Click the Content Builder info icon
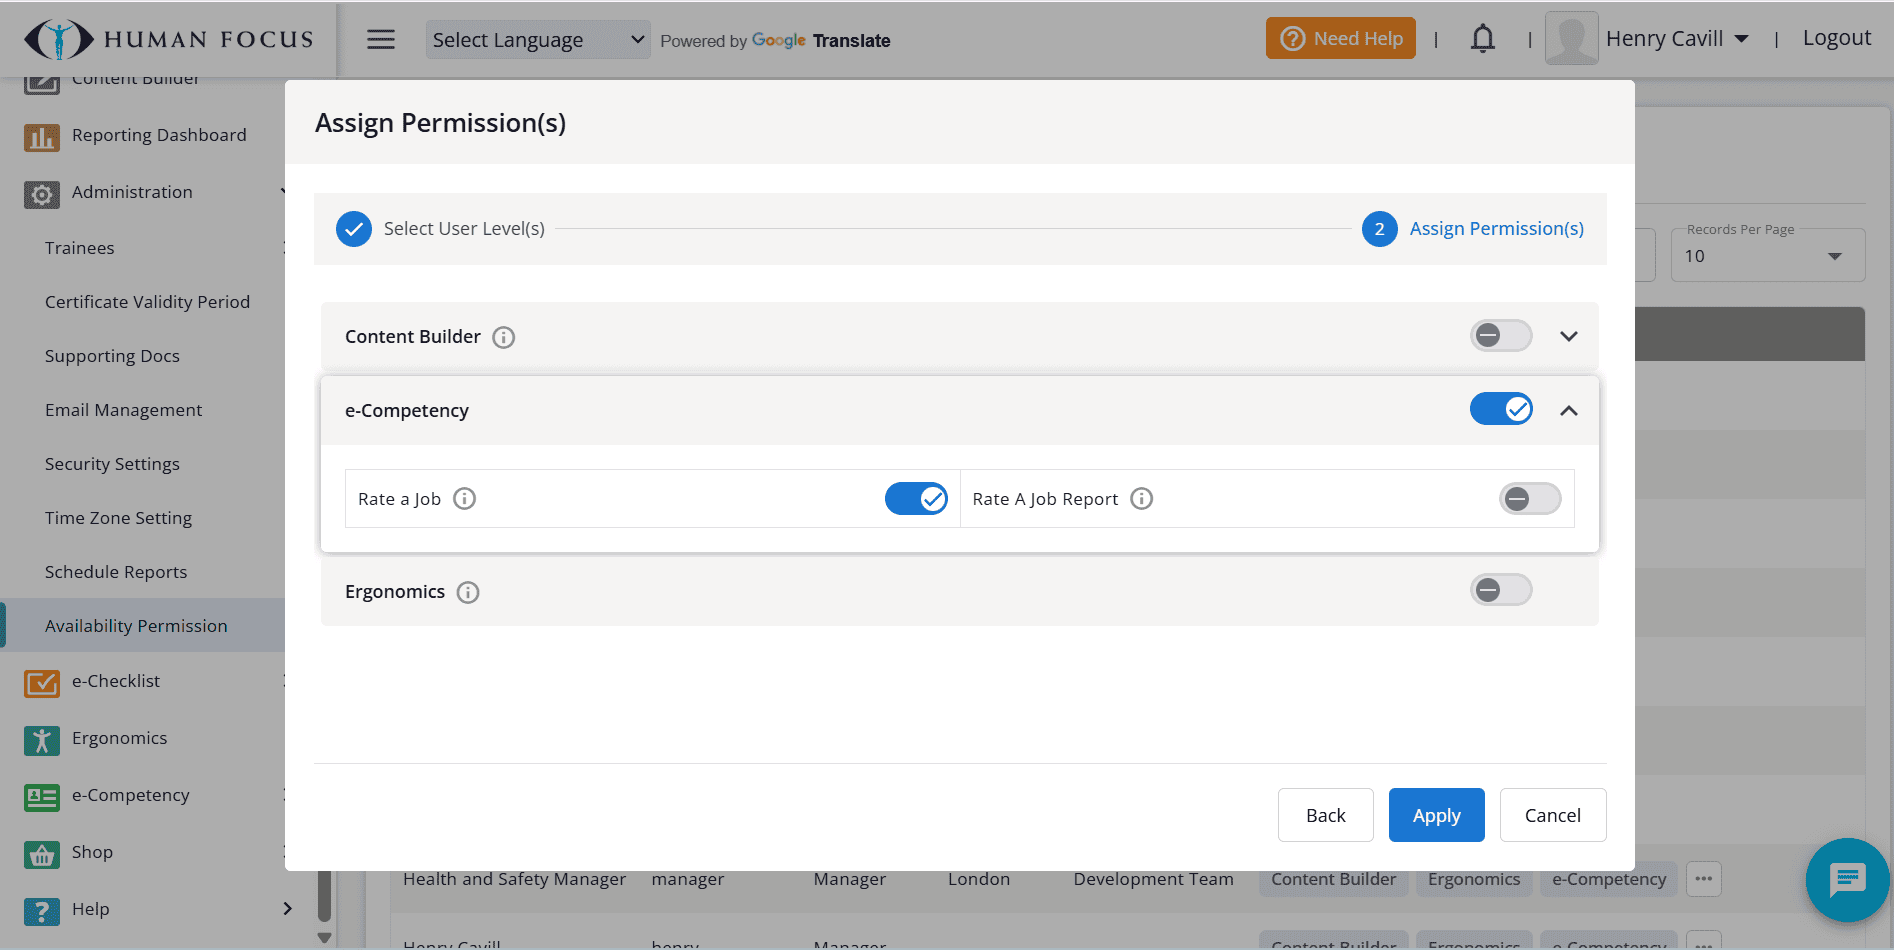The width and height of the screenshot is (1894, 950). coord(504,338)
